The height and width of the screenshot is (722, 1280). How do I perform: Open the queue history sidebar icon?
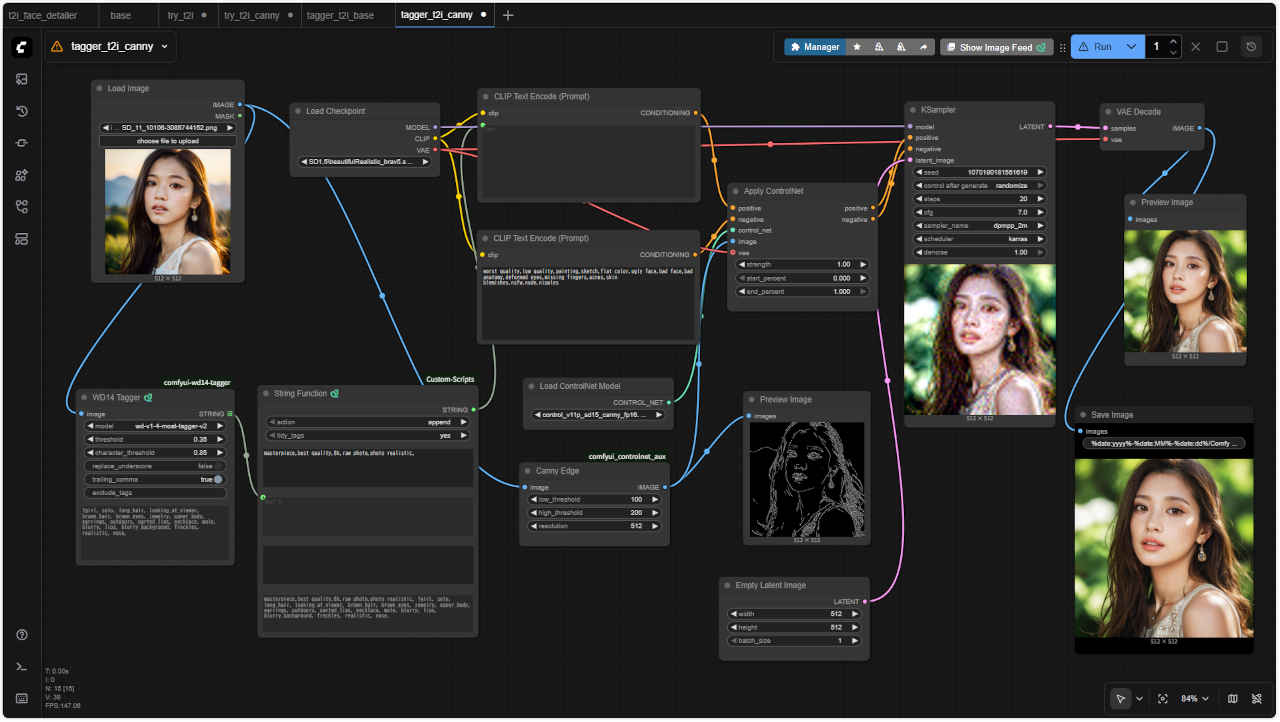coord(22,111)
